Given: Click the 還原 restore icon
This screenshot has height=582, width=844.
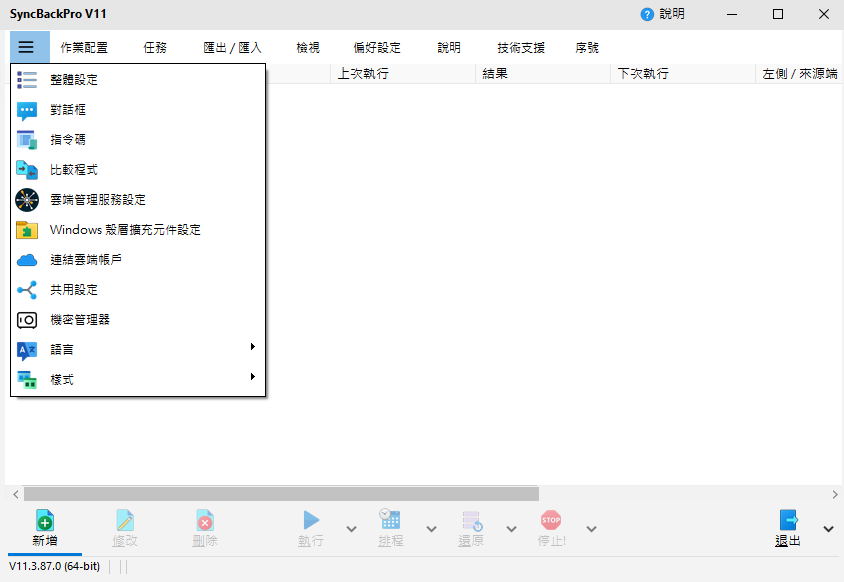Looking at the screenshot, I should pyautogui.click(x=472, y=521).
